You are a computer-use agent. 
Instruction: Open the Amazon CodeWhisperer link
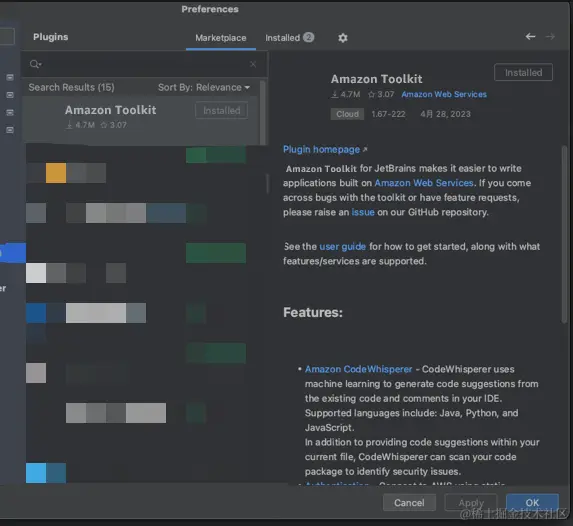(358, 369)
